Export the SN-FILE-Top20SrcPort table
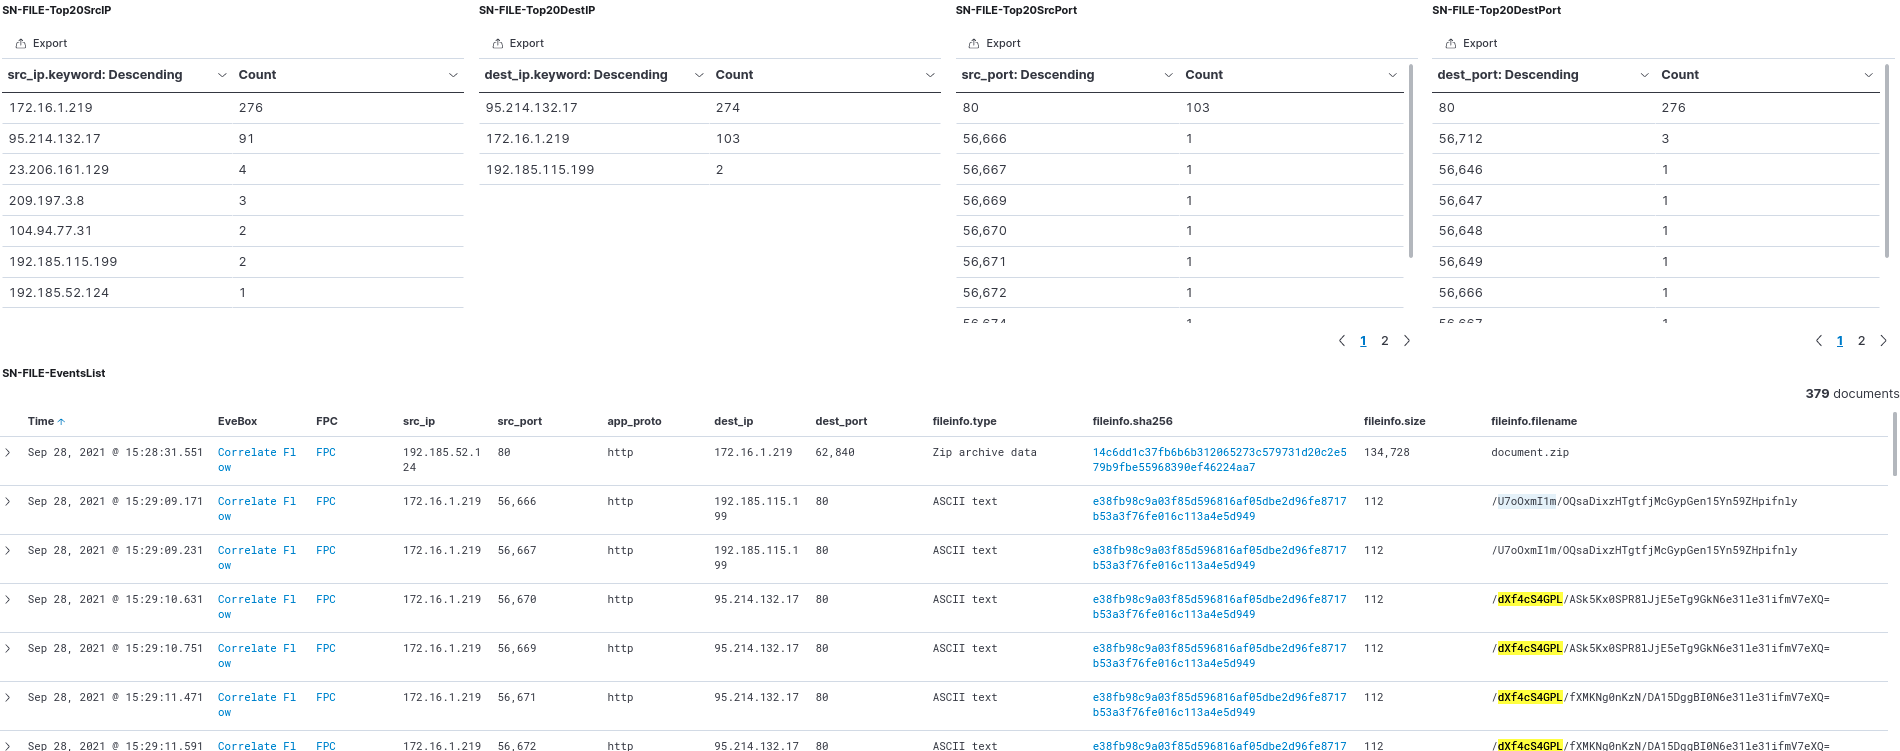 pyautogui.click(x=995, y=43)
